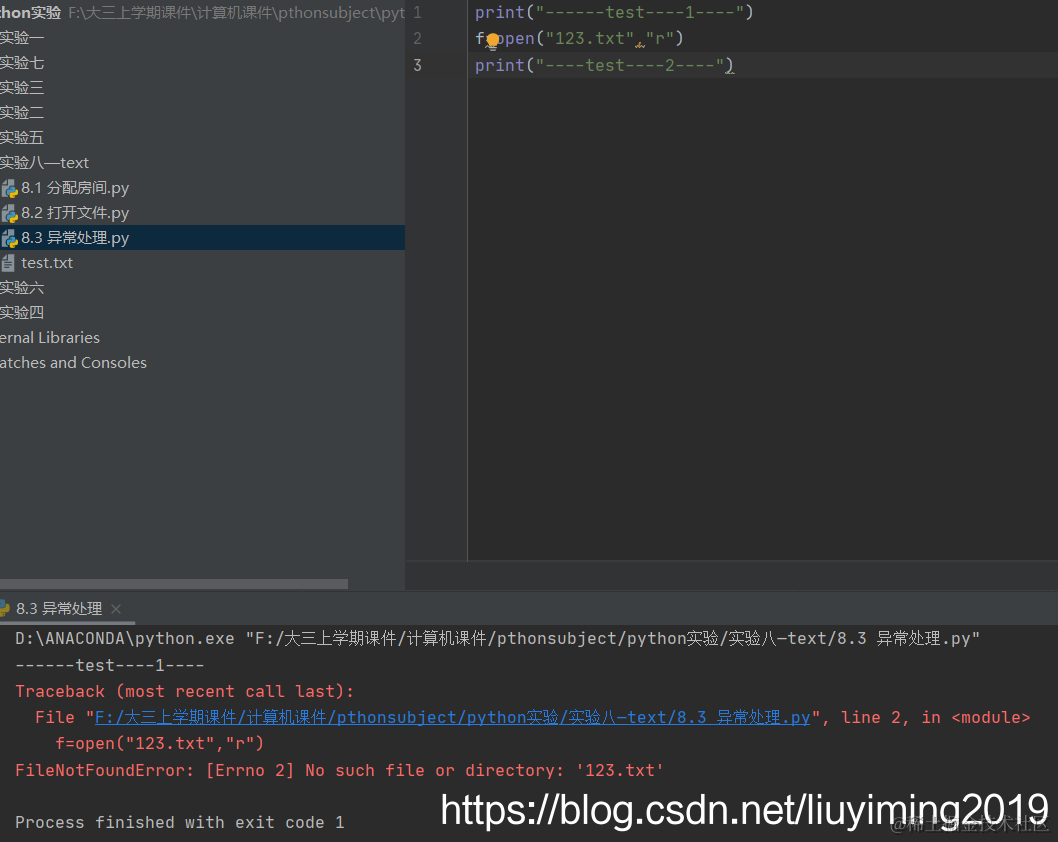
Task: Open the 实验一 folder in project tree
Action: [22, 38]
